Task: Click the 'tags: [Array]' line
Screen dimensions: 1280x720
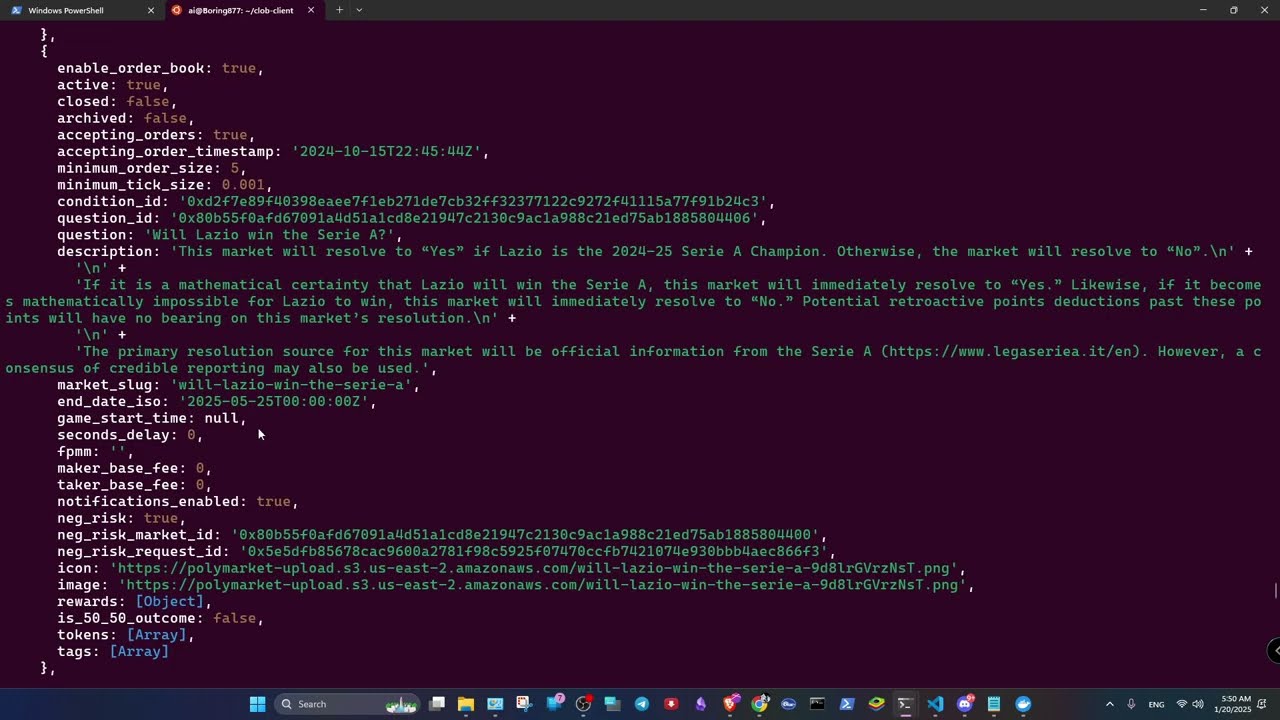Action: point(113,652)
